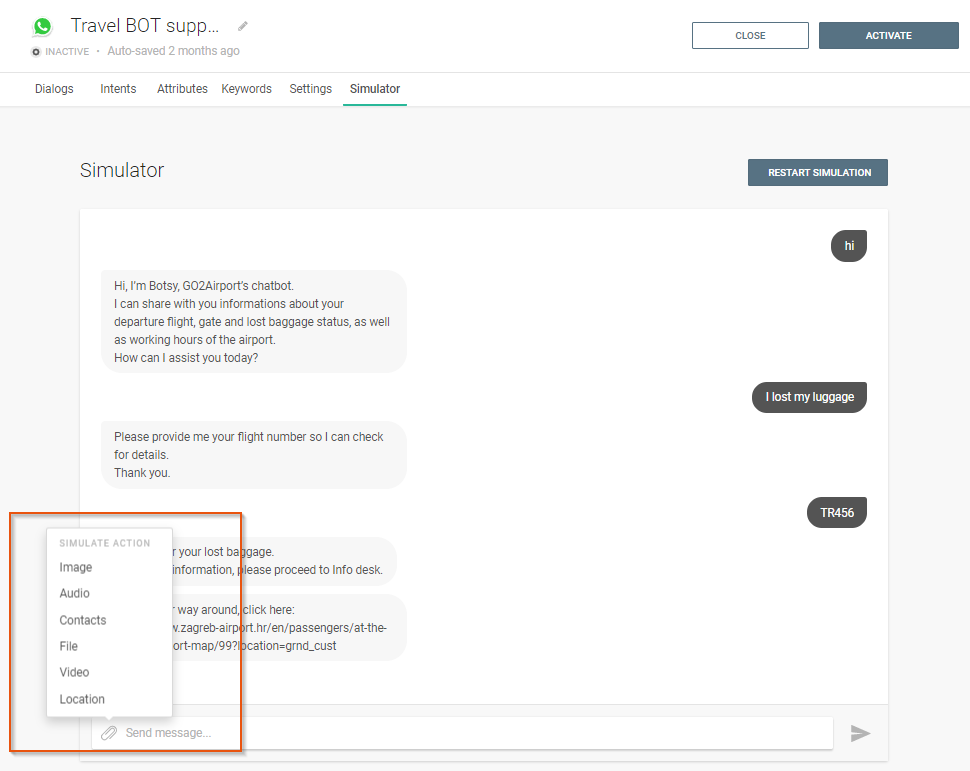This screenshot has height=771, width=970.
Task: Open the Dialogs tab
Action: pos(54,89)
